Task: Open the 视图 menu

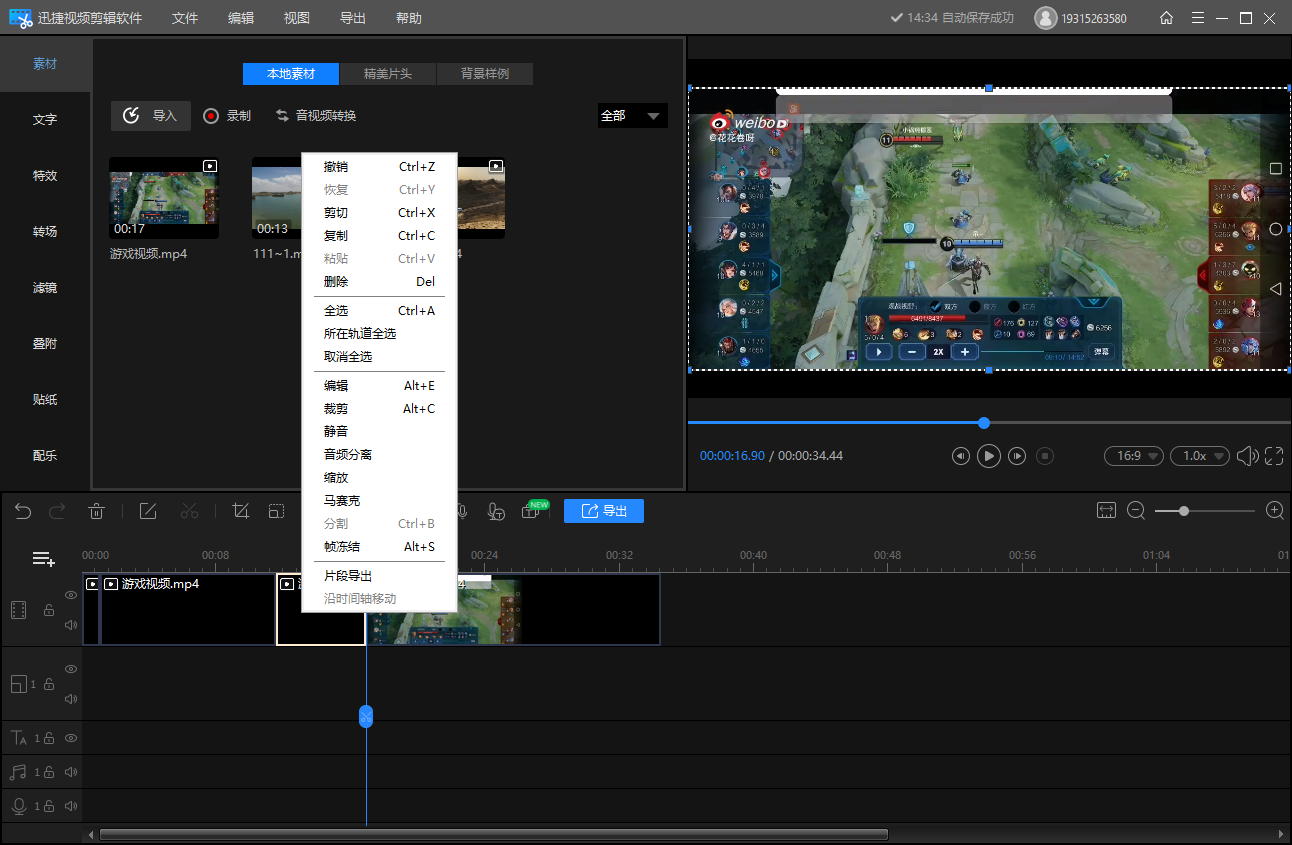Action: (x=297, y=18)
